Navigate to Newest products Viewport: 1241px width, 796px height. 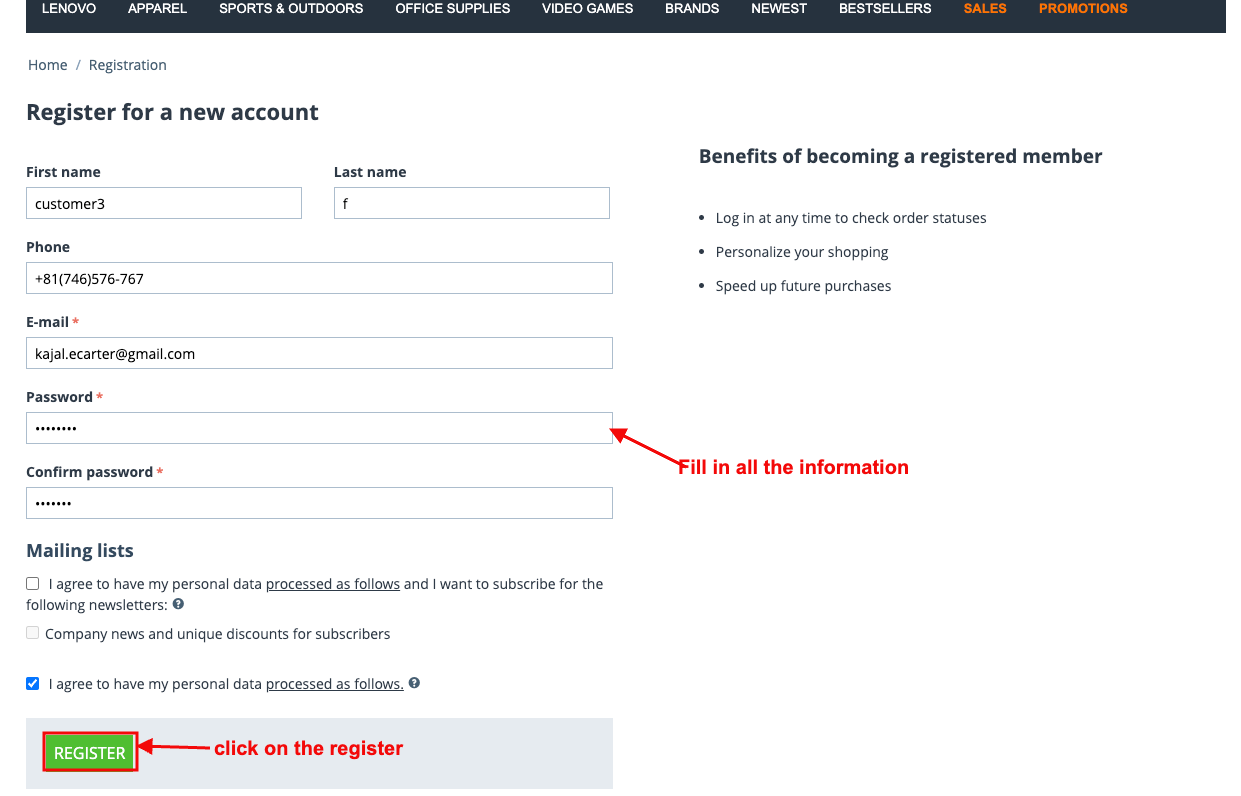(x=779, y=8)
